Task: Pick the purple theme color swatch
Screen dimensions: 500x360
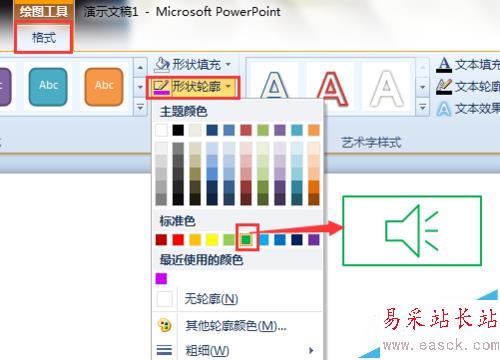Action: coord(280,130)
